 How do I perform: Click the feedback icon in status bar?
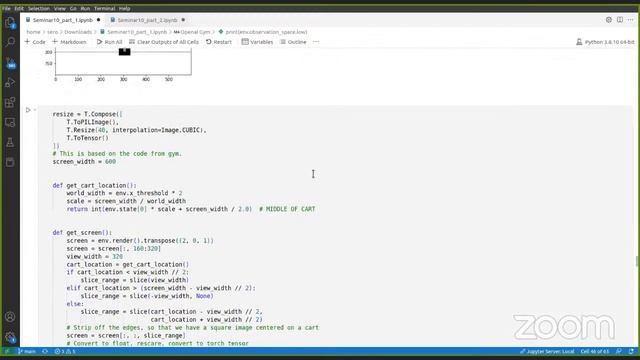(x=619, y=351)
